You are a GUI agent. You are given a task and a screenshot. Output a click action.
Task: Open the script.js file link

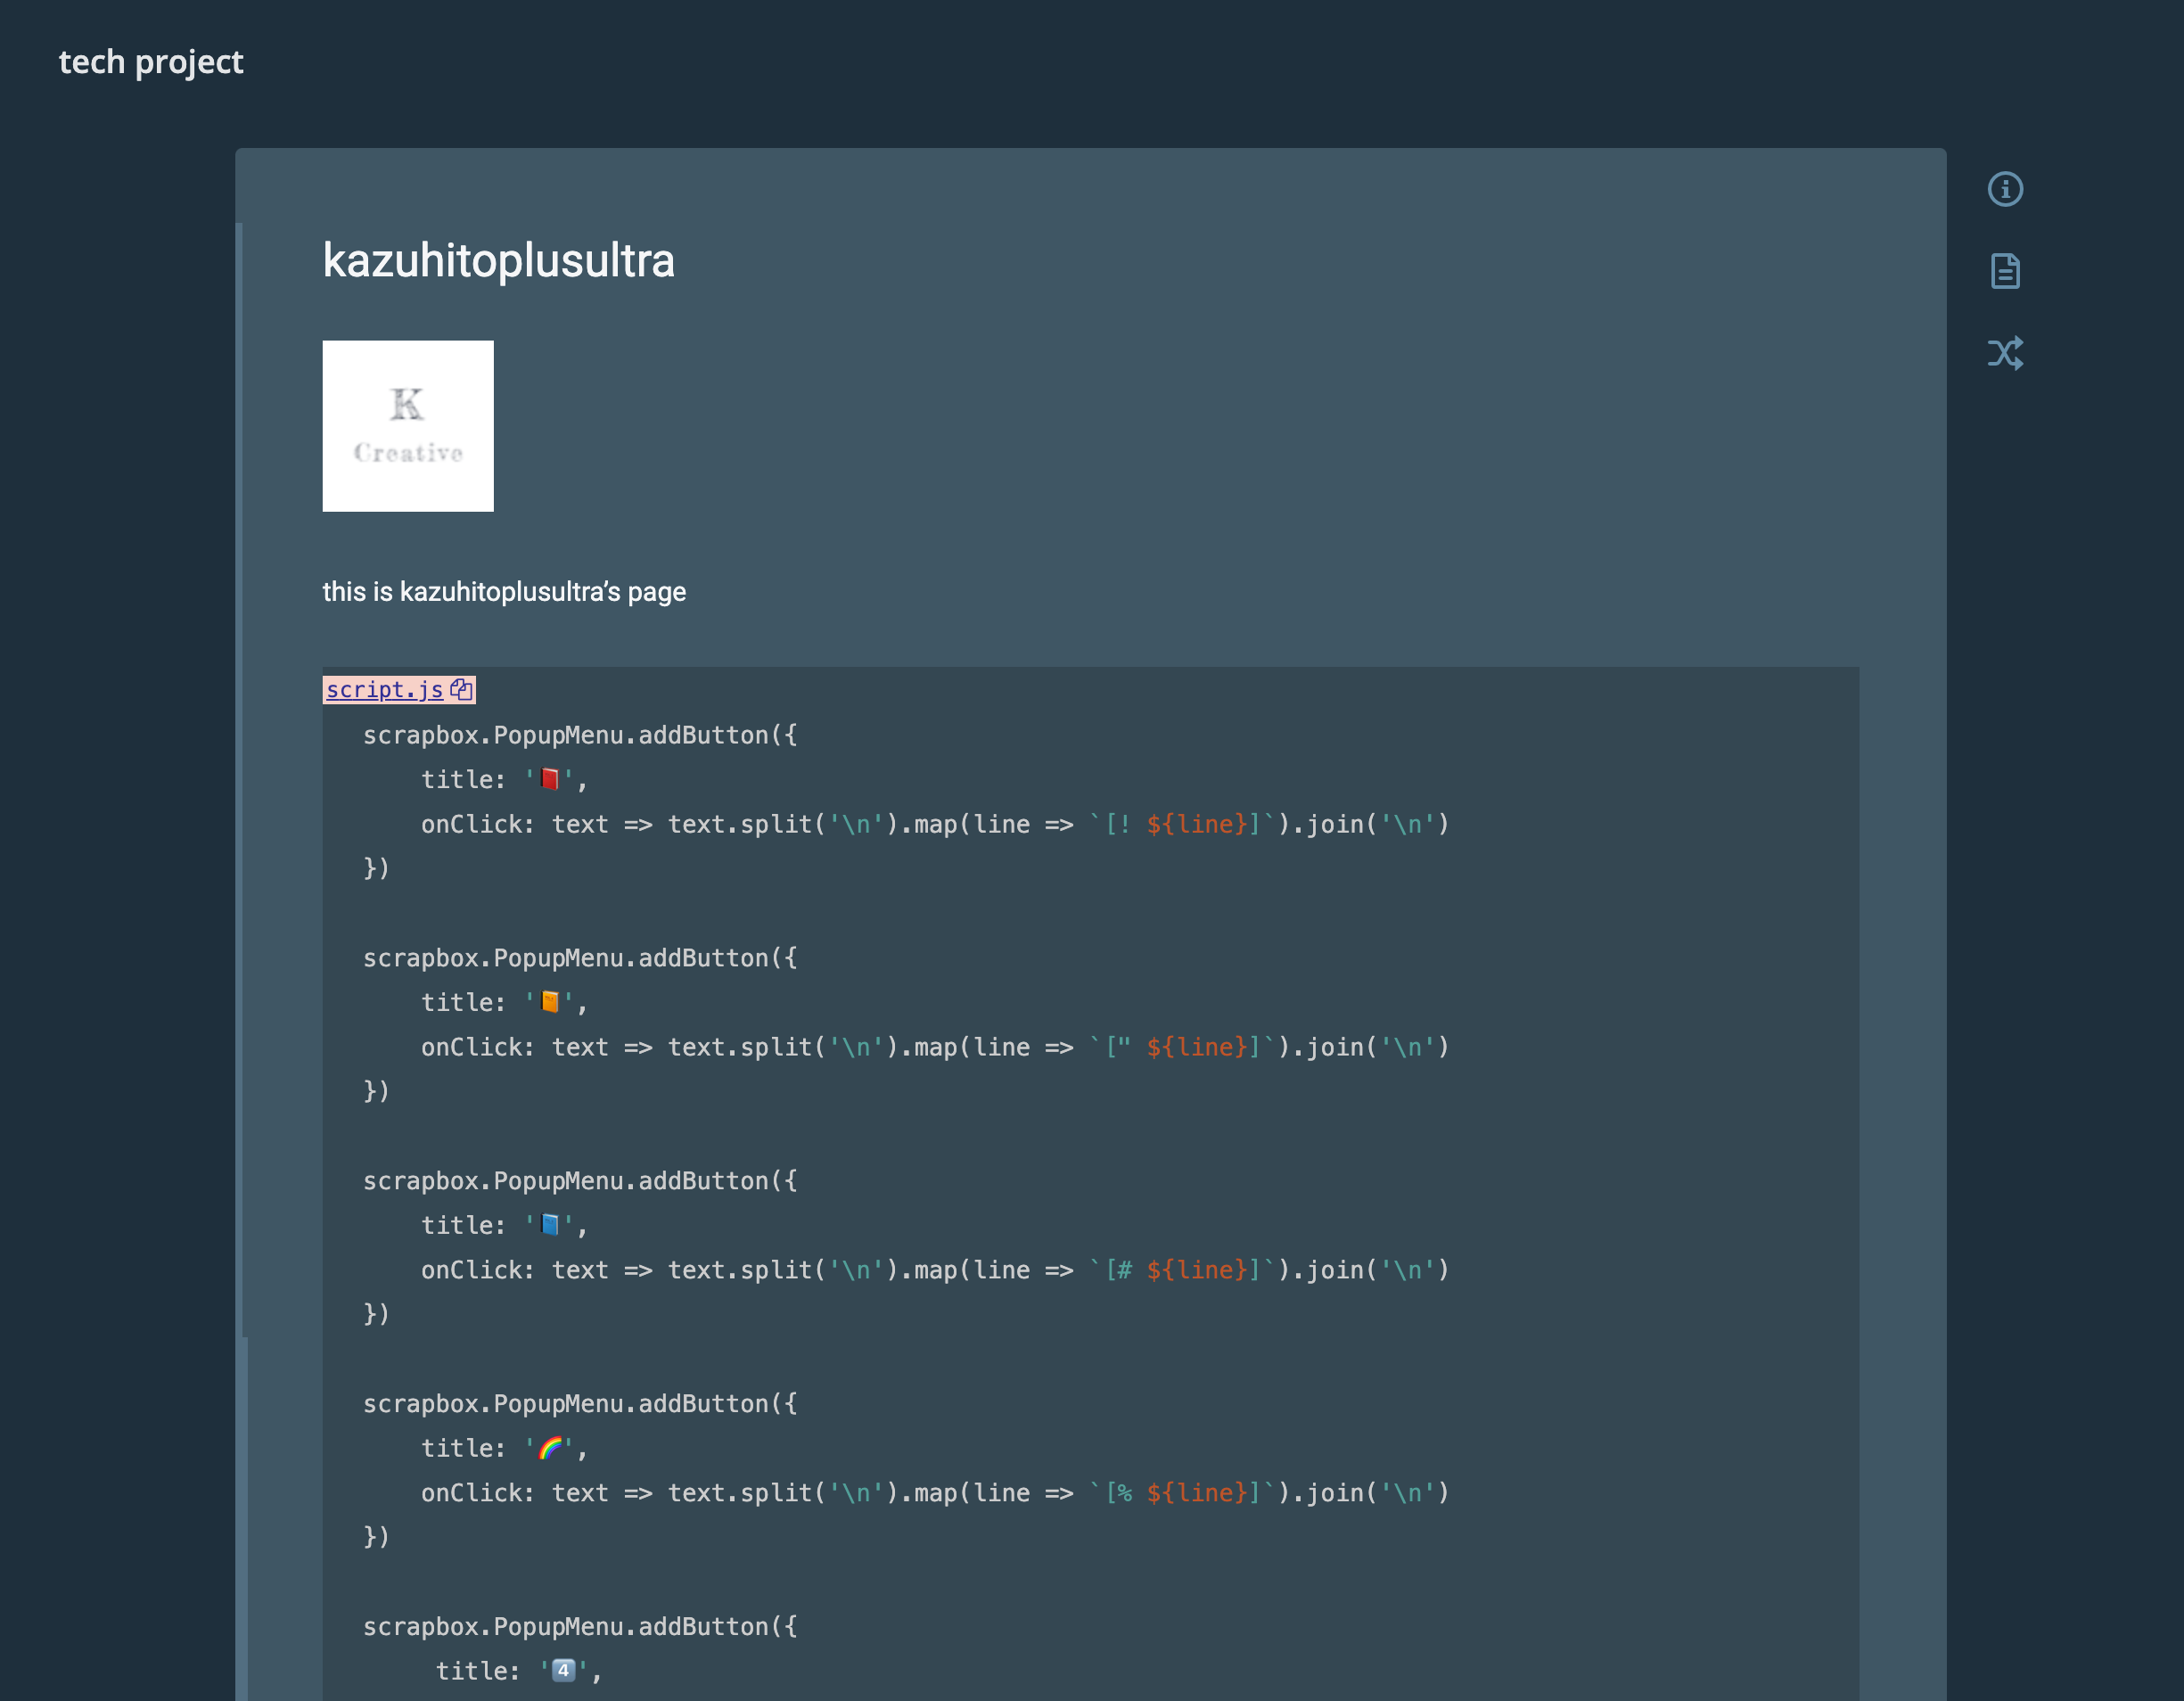coord(384,690)
